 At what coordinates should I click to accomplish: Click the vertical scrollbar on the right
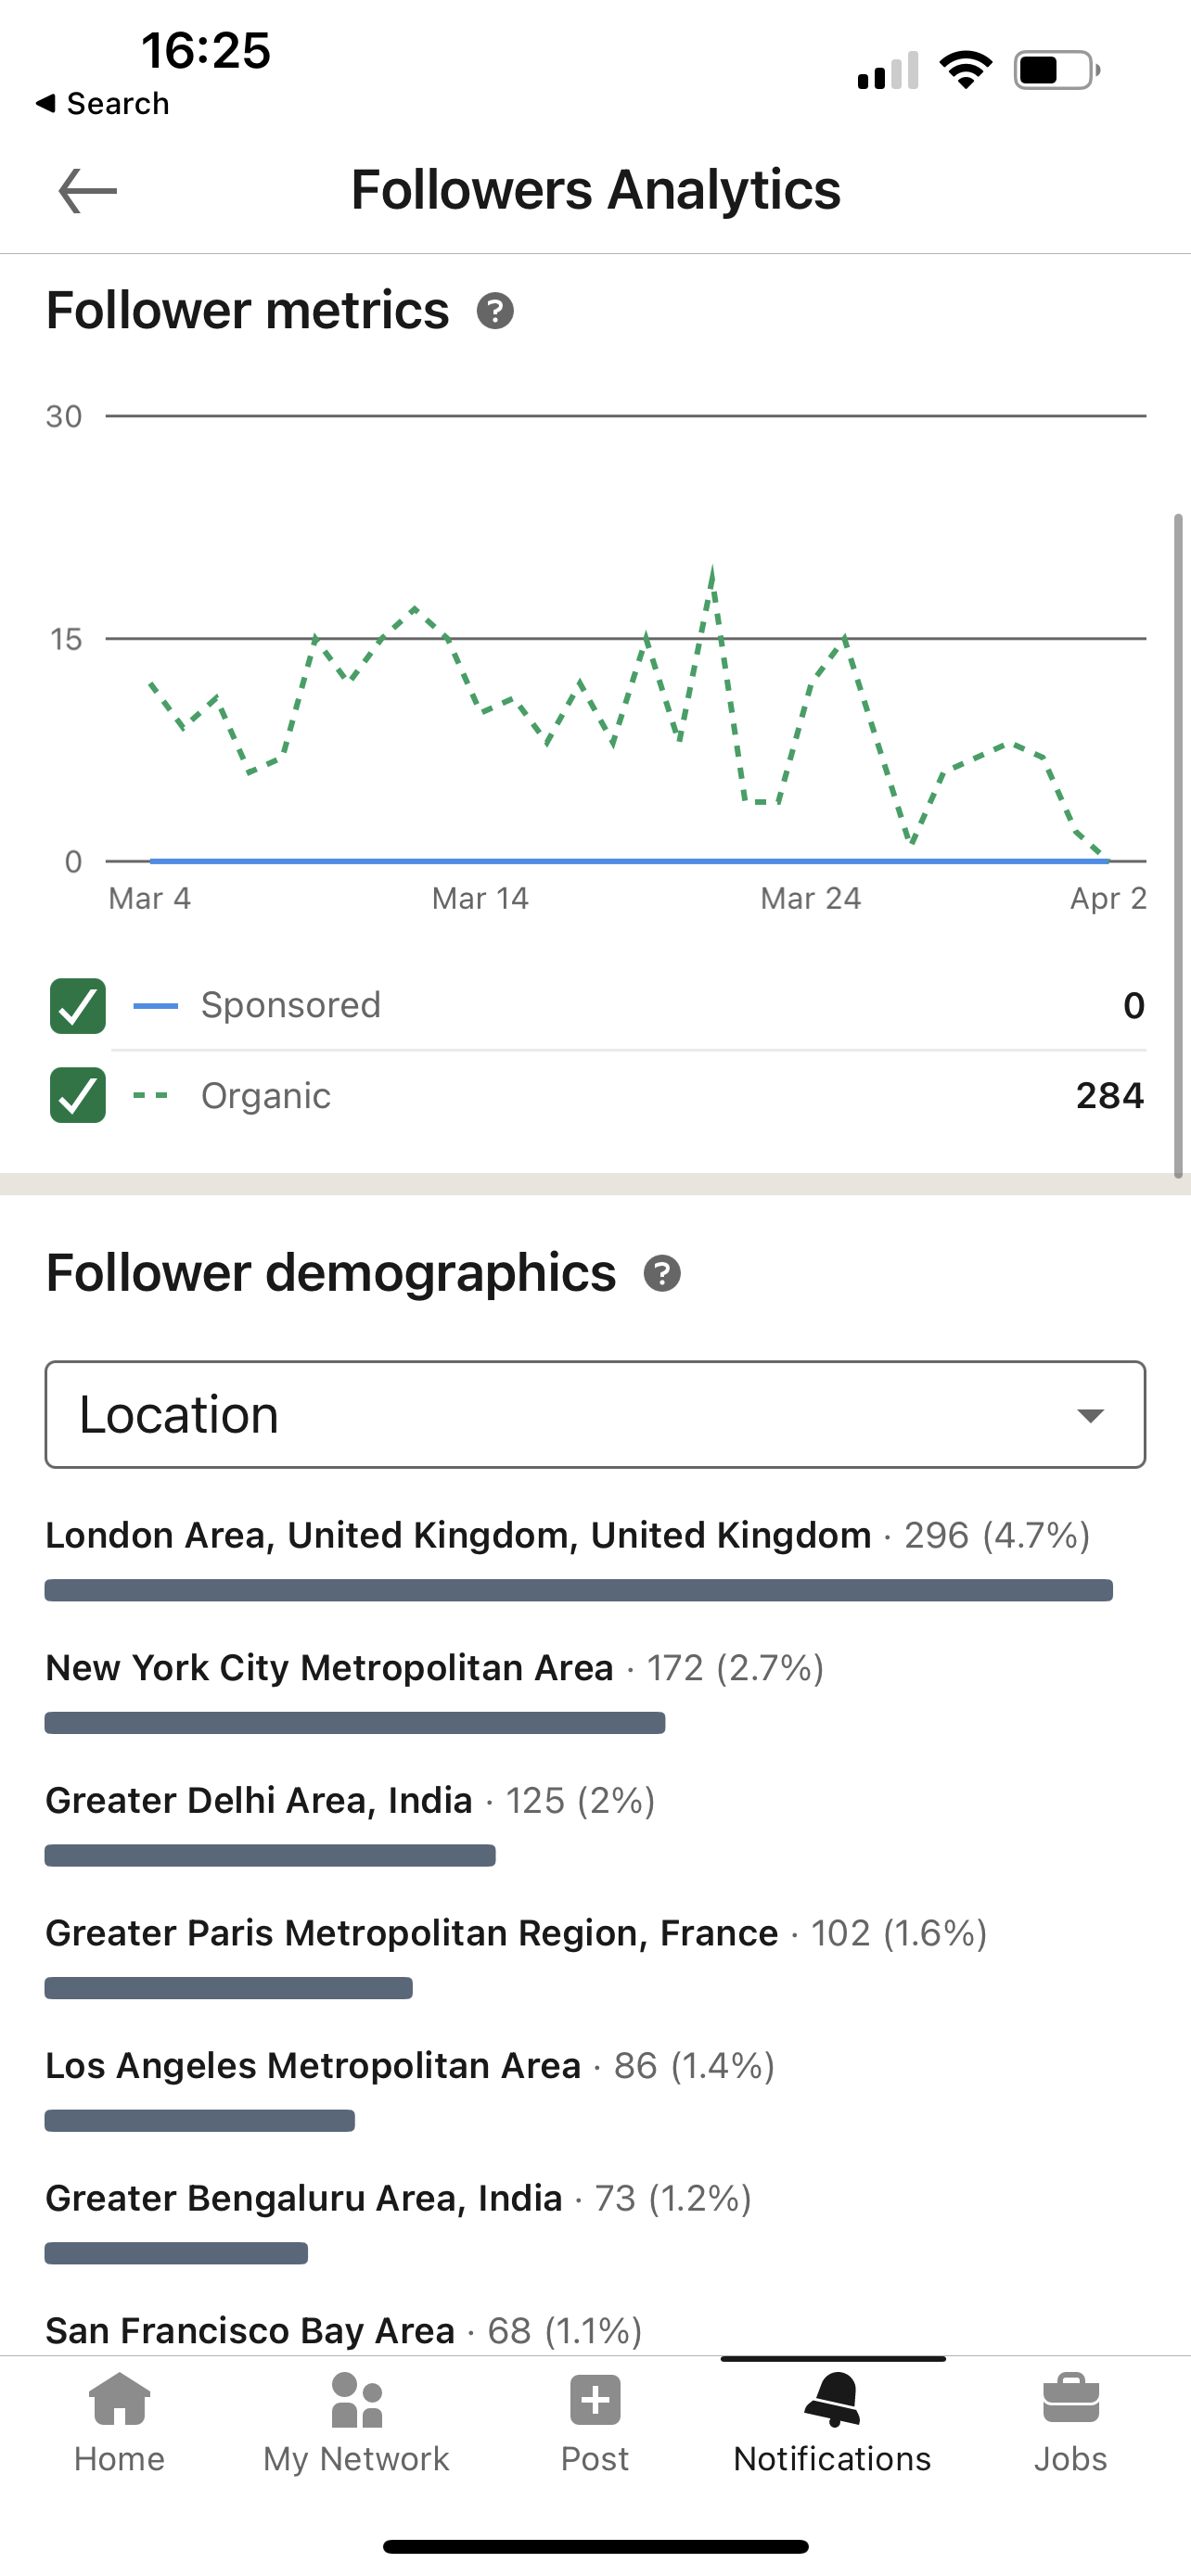1178,846
